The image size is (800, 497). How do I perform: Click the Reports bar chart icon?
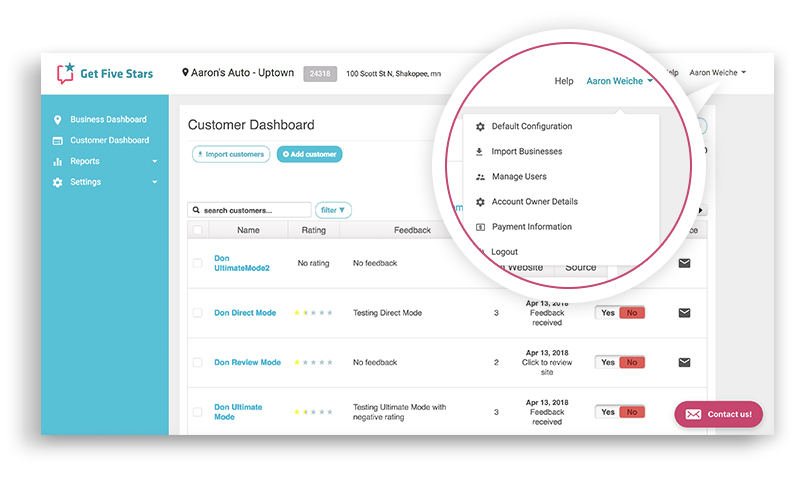point(58,161)
